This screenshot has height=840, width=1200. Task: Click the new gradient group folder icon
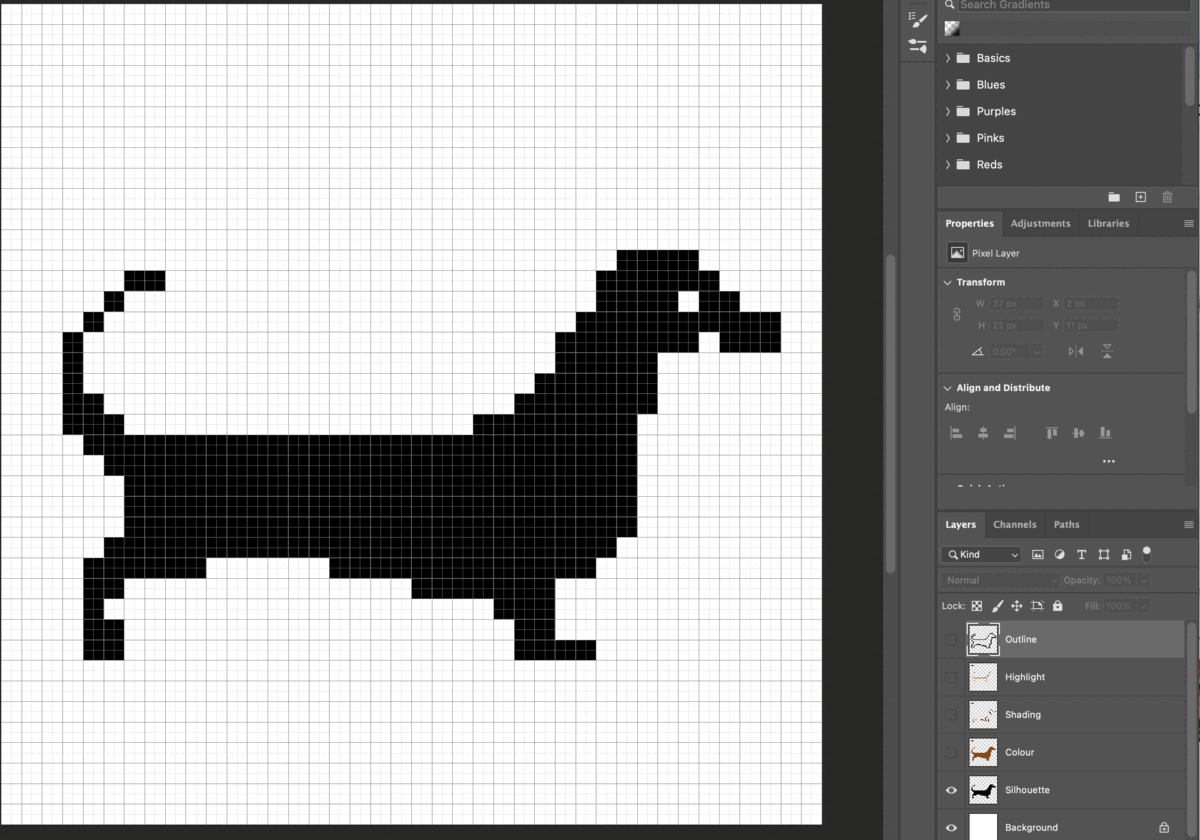click(1114, 197)
